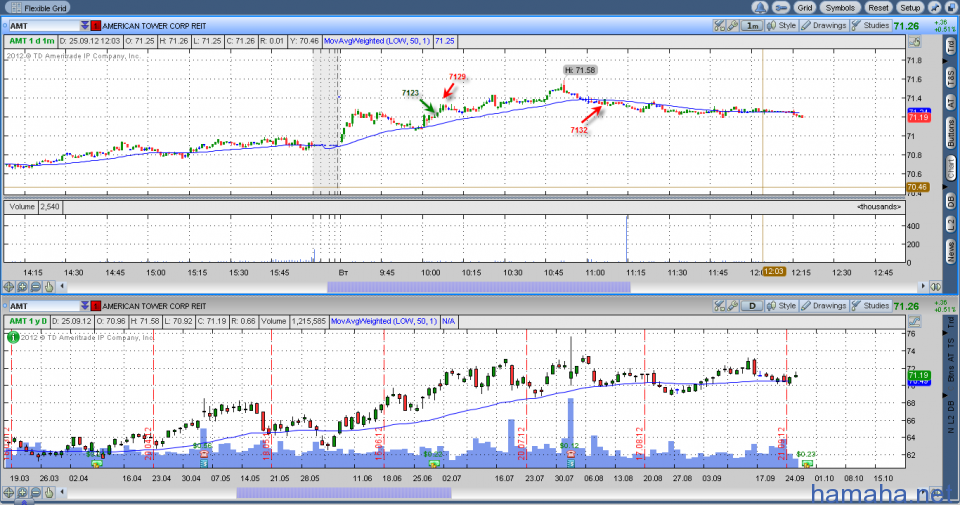Click top chart AMT symbol field
Screen dimensions: 960x505
tap(44, 26)
